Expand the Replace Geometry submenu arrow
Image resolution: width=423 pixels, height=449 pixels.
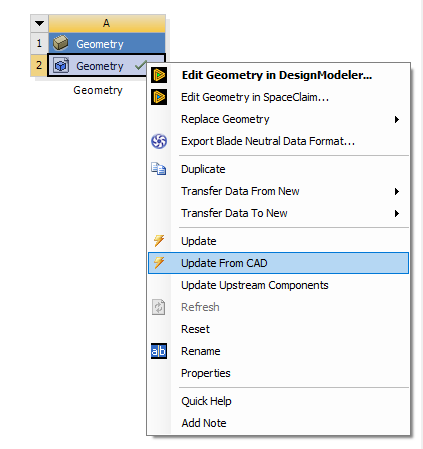pyautogui.click(x=397, y=119)
